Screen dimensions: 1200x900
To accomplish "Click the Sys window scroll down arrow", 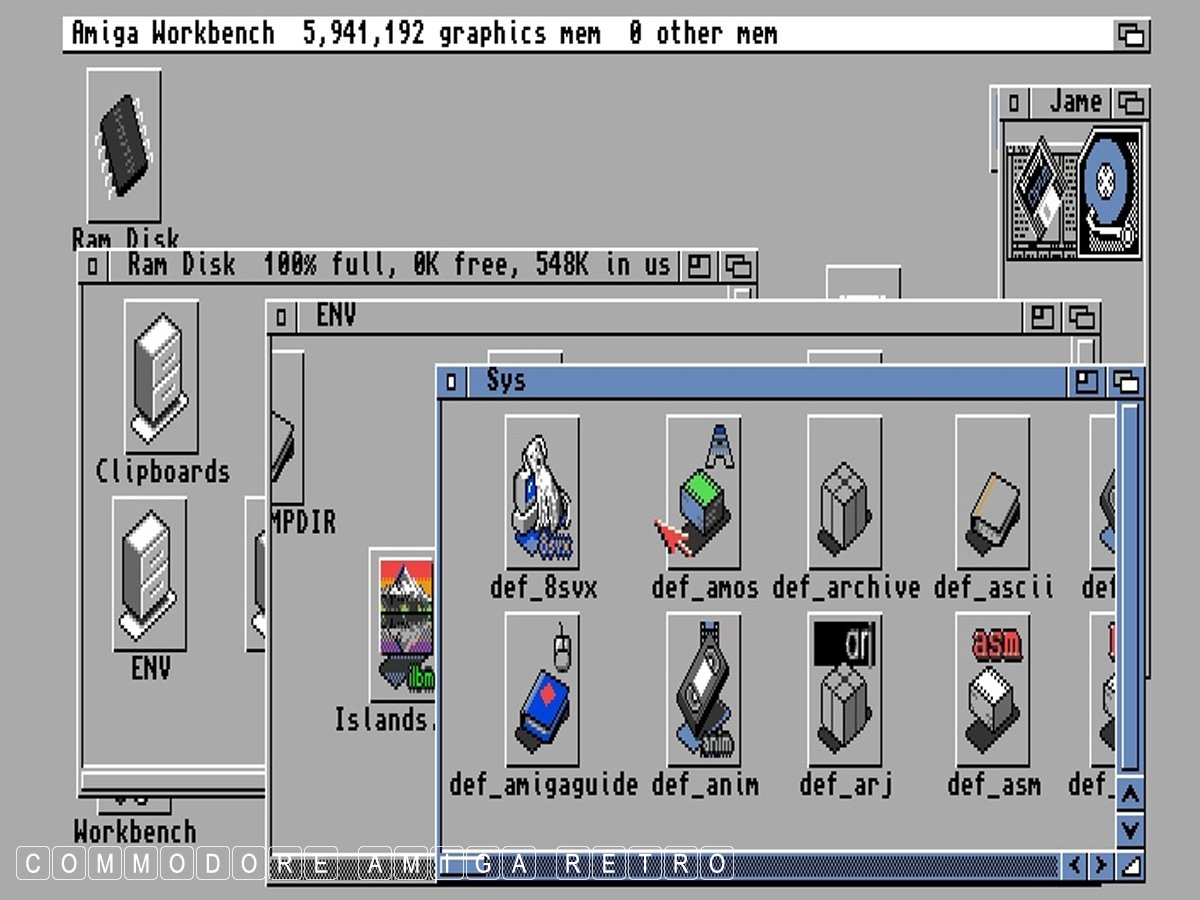I will click(1129, 829).
